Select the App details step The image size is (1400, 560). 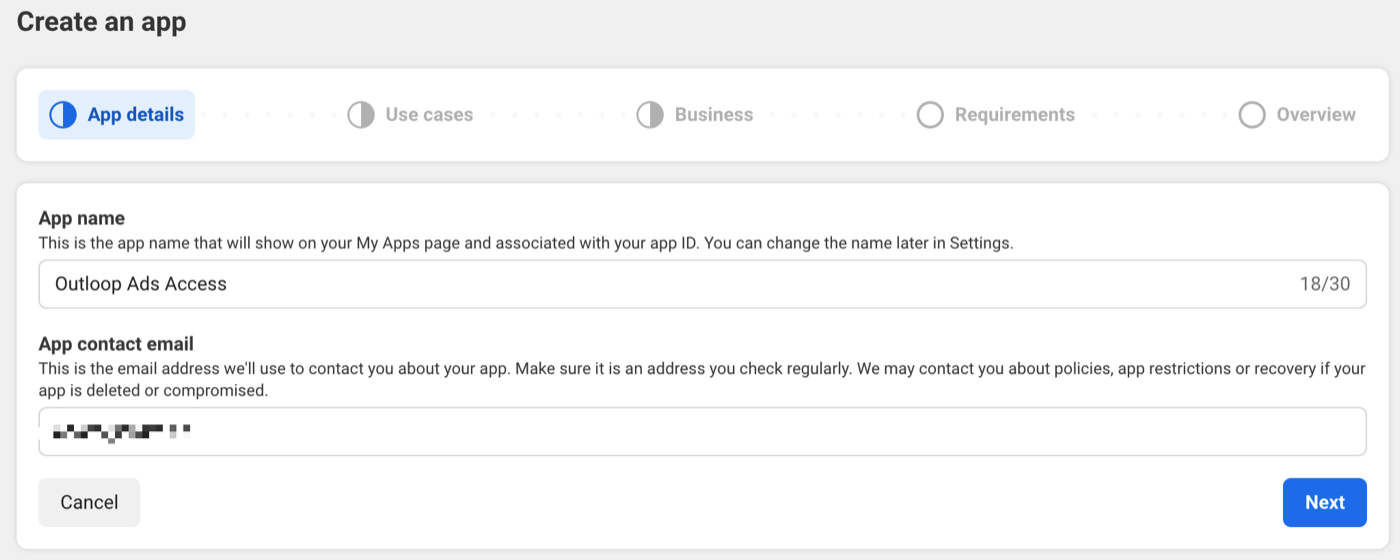pos(116,115)
